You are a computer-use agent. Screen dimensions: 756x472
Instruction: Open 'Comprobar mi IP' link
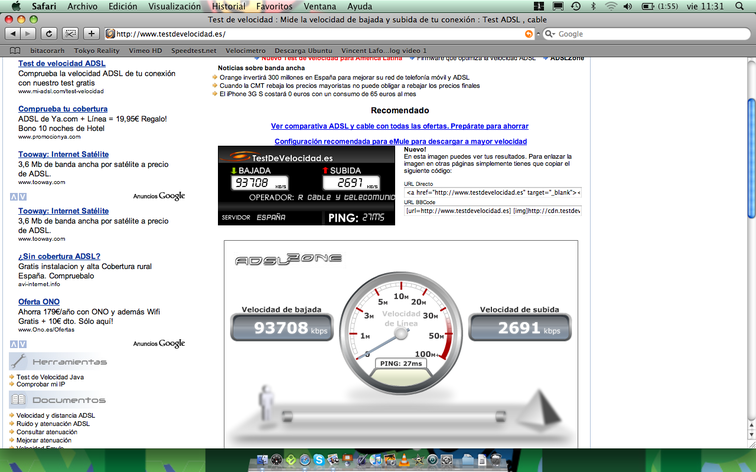coord(40,385)
